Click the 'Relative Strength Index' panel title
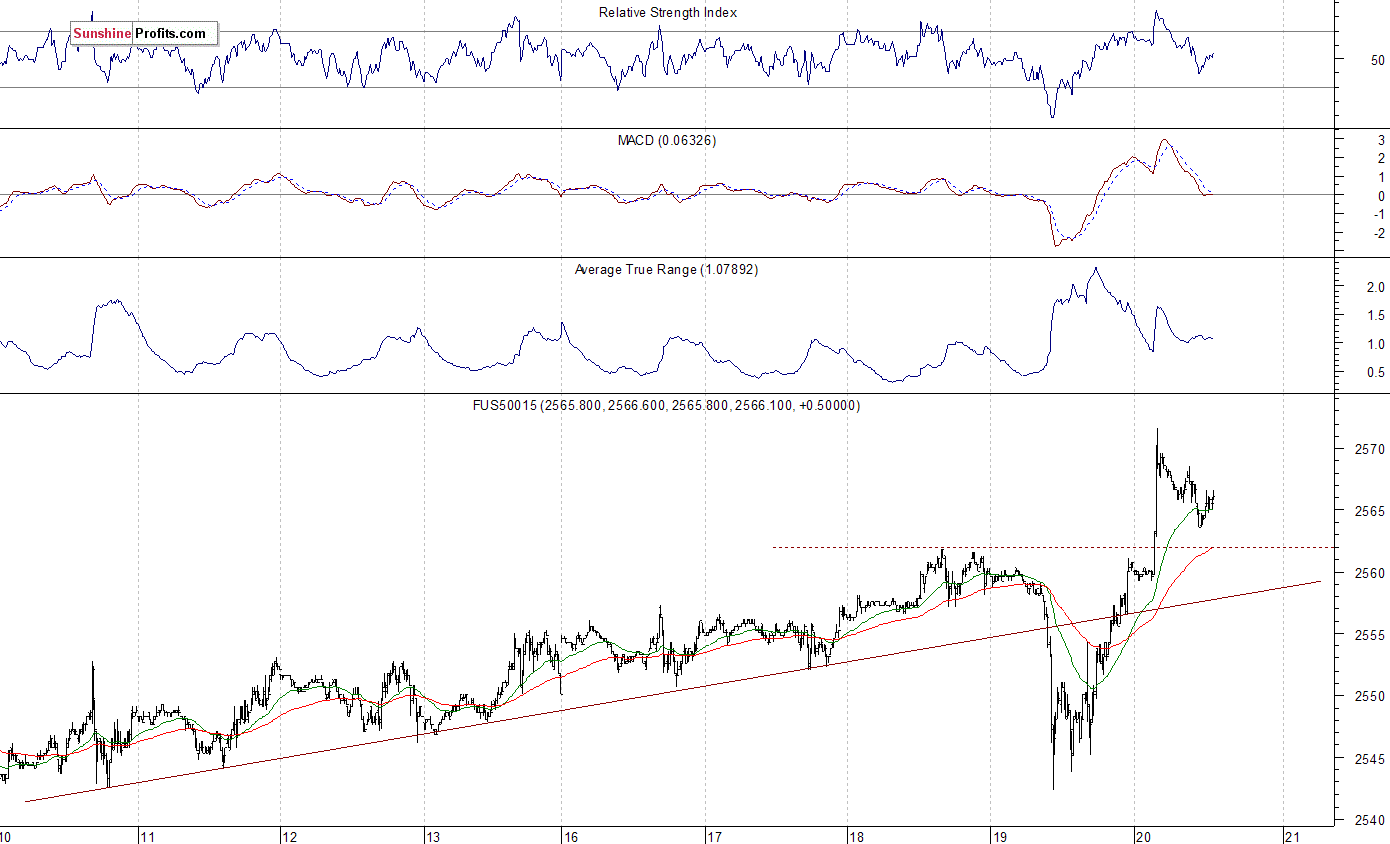This screenshot has height=844, width=1390. coord(667,13)
